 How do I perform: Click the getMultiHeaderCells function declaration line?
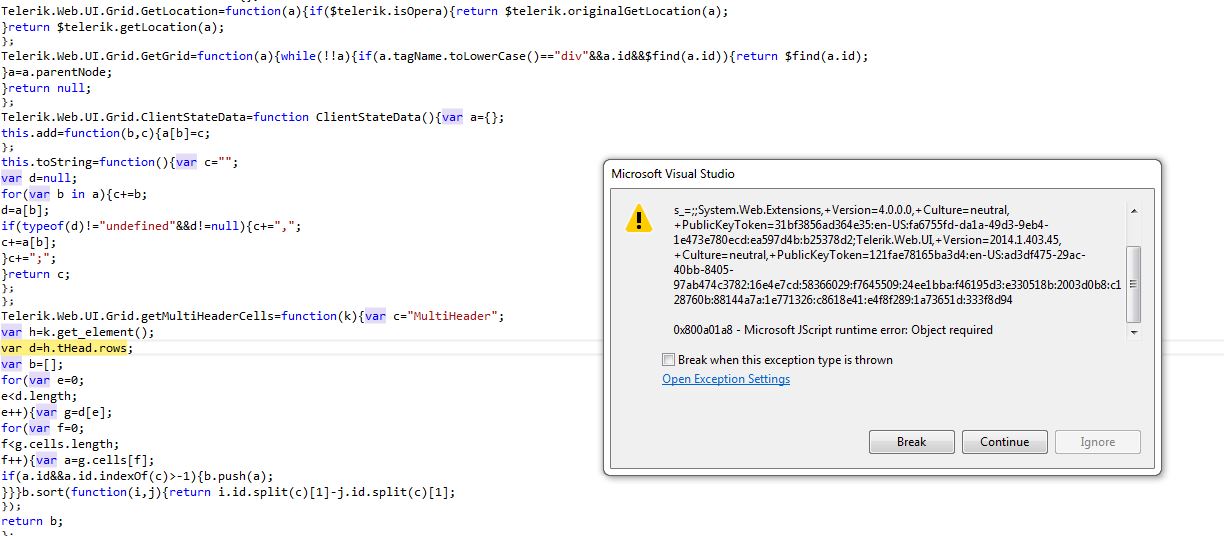[x=250, y=316]
